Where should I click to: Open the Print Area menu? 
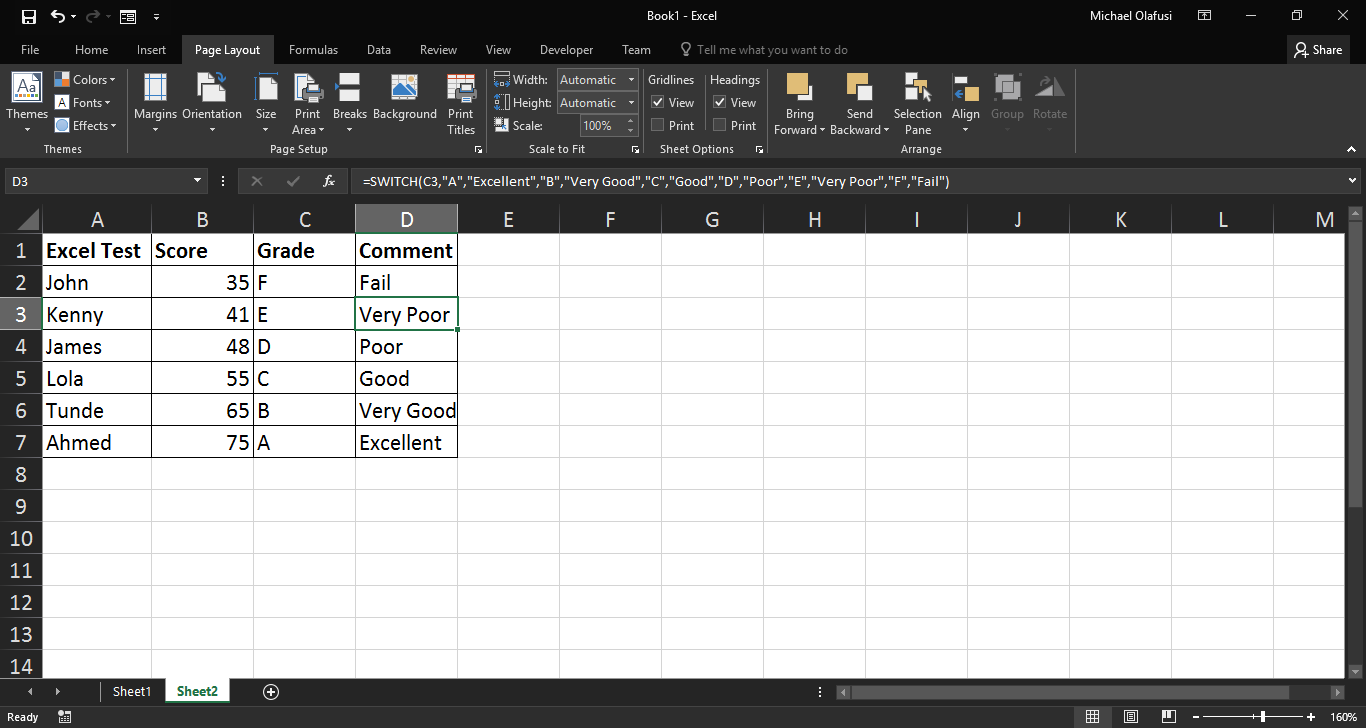[x=307, y=103]
